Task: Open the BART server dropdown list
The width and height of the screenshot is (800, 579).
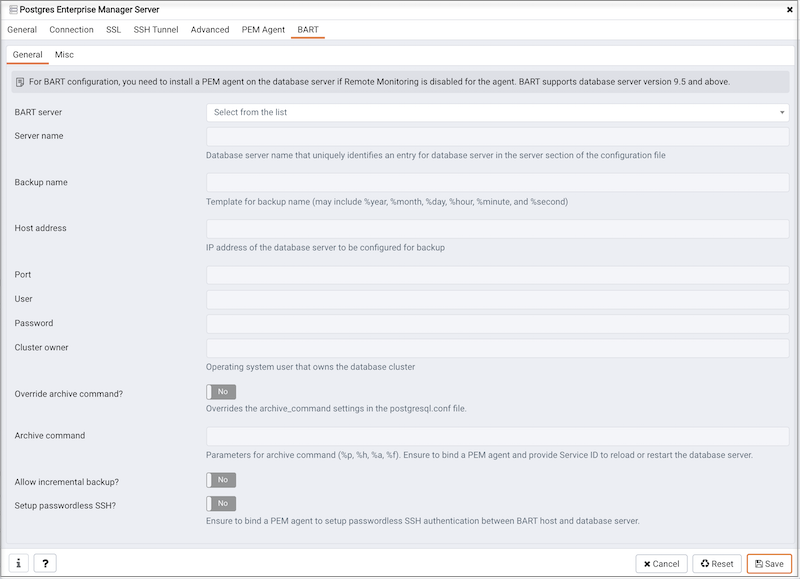Action: pos(497,112)
